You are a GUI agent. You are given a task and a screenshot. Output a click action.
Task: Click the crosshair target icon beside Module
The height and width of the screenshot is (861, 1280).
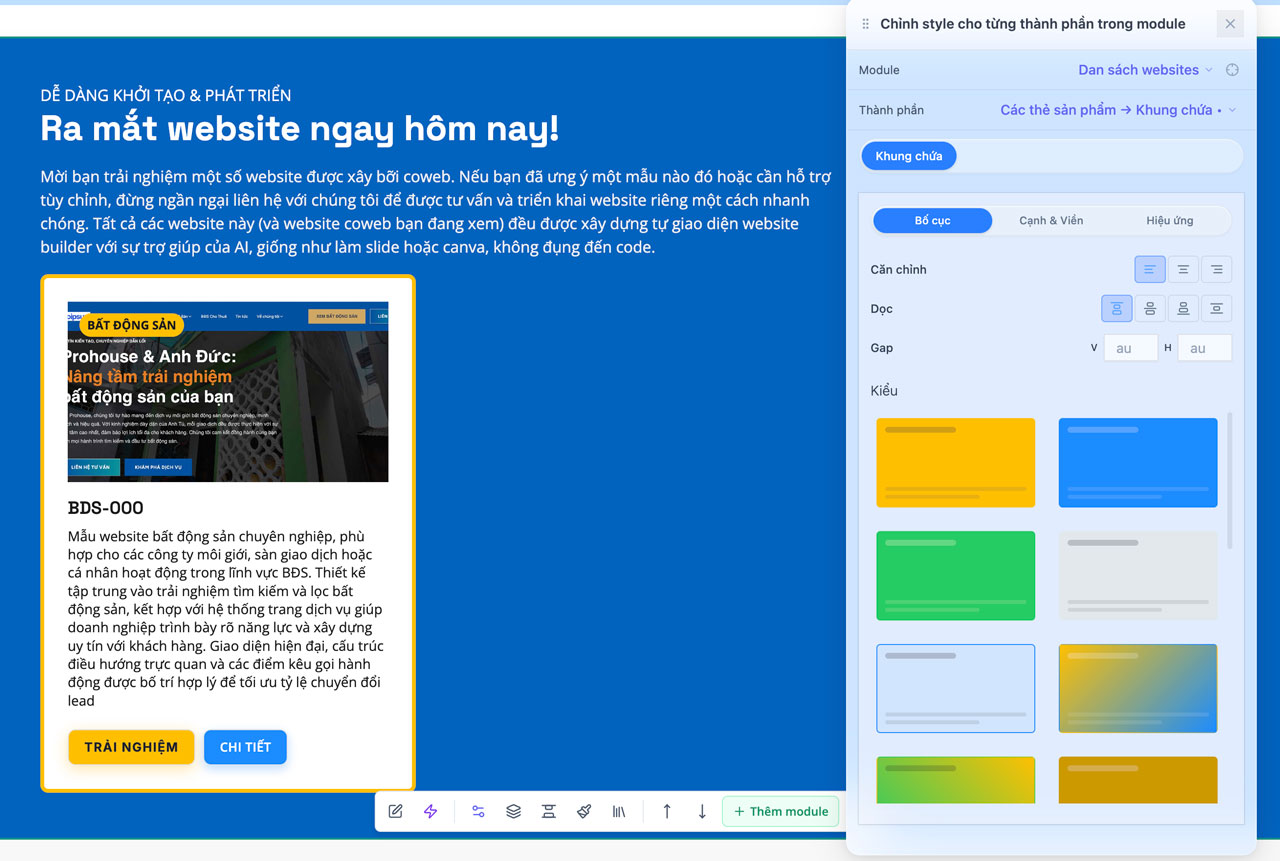tap(1232, 70)
